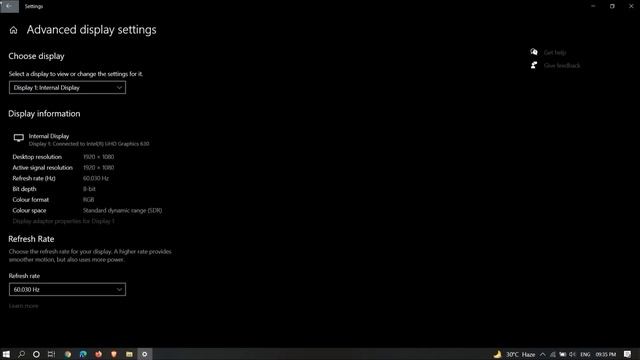The image size is (640, 360).
Task: Click the active Settings gear on taskbar
Action: click(x=144, y=354)
